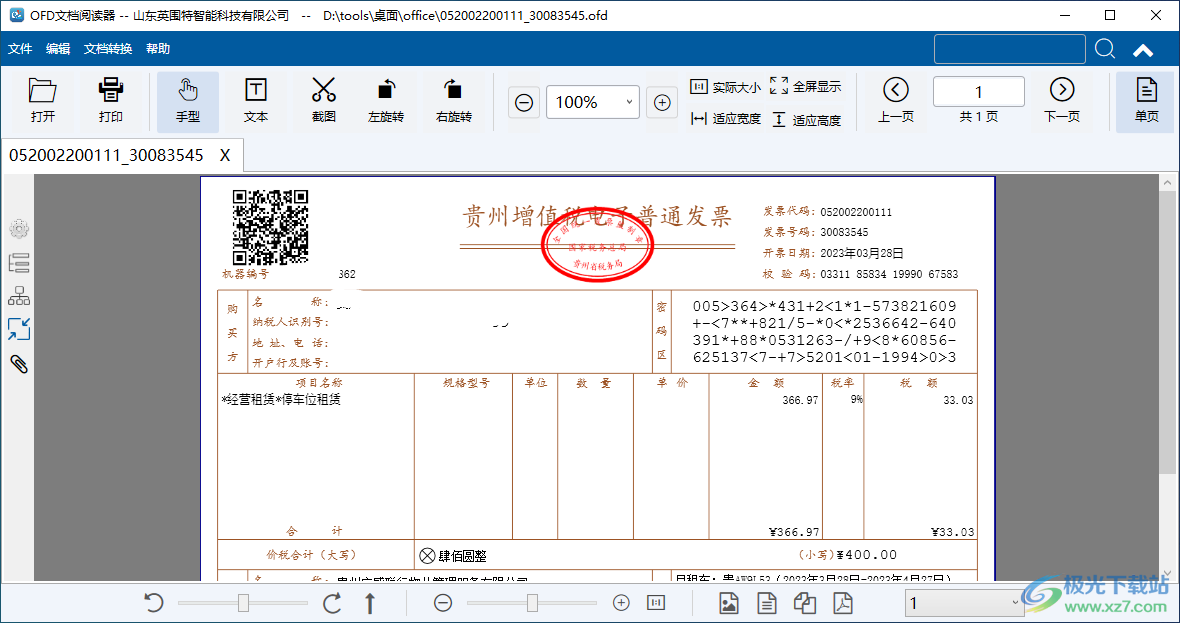The height and width of the screenshot is (623, 1180).
Task: Toggle 单页 single page view
Action: [x=1146, y=101]
